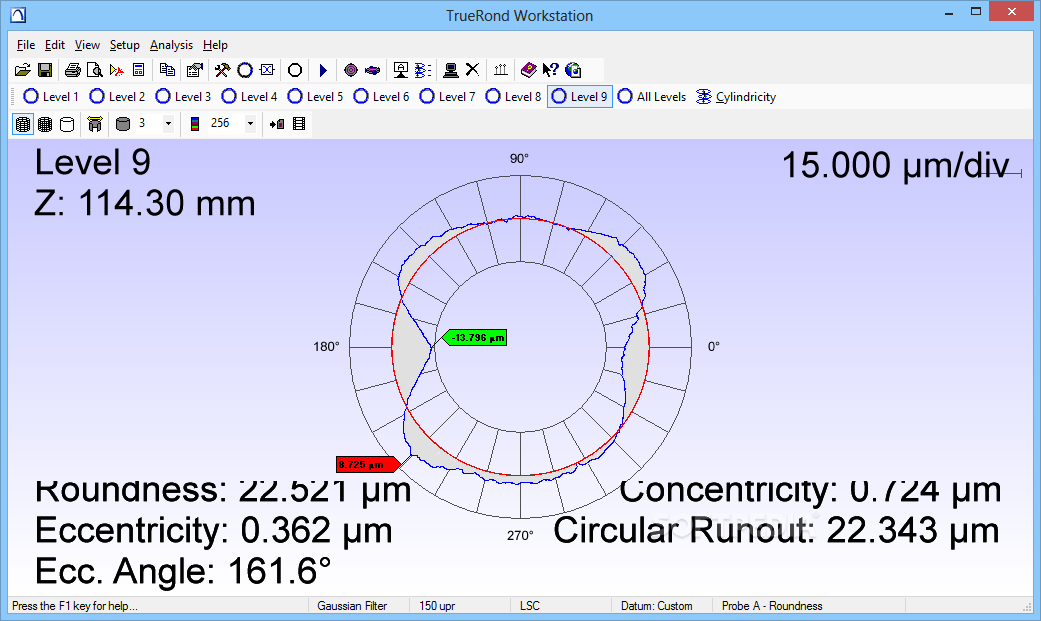Click the green -13.796 µm marker label
The width and height of the screenshot is (1041, 621).
[x=475, y=337]
